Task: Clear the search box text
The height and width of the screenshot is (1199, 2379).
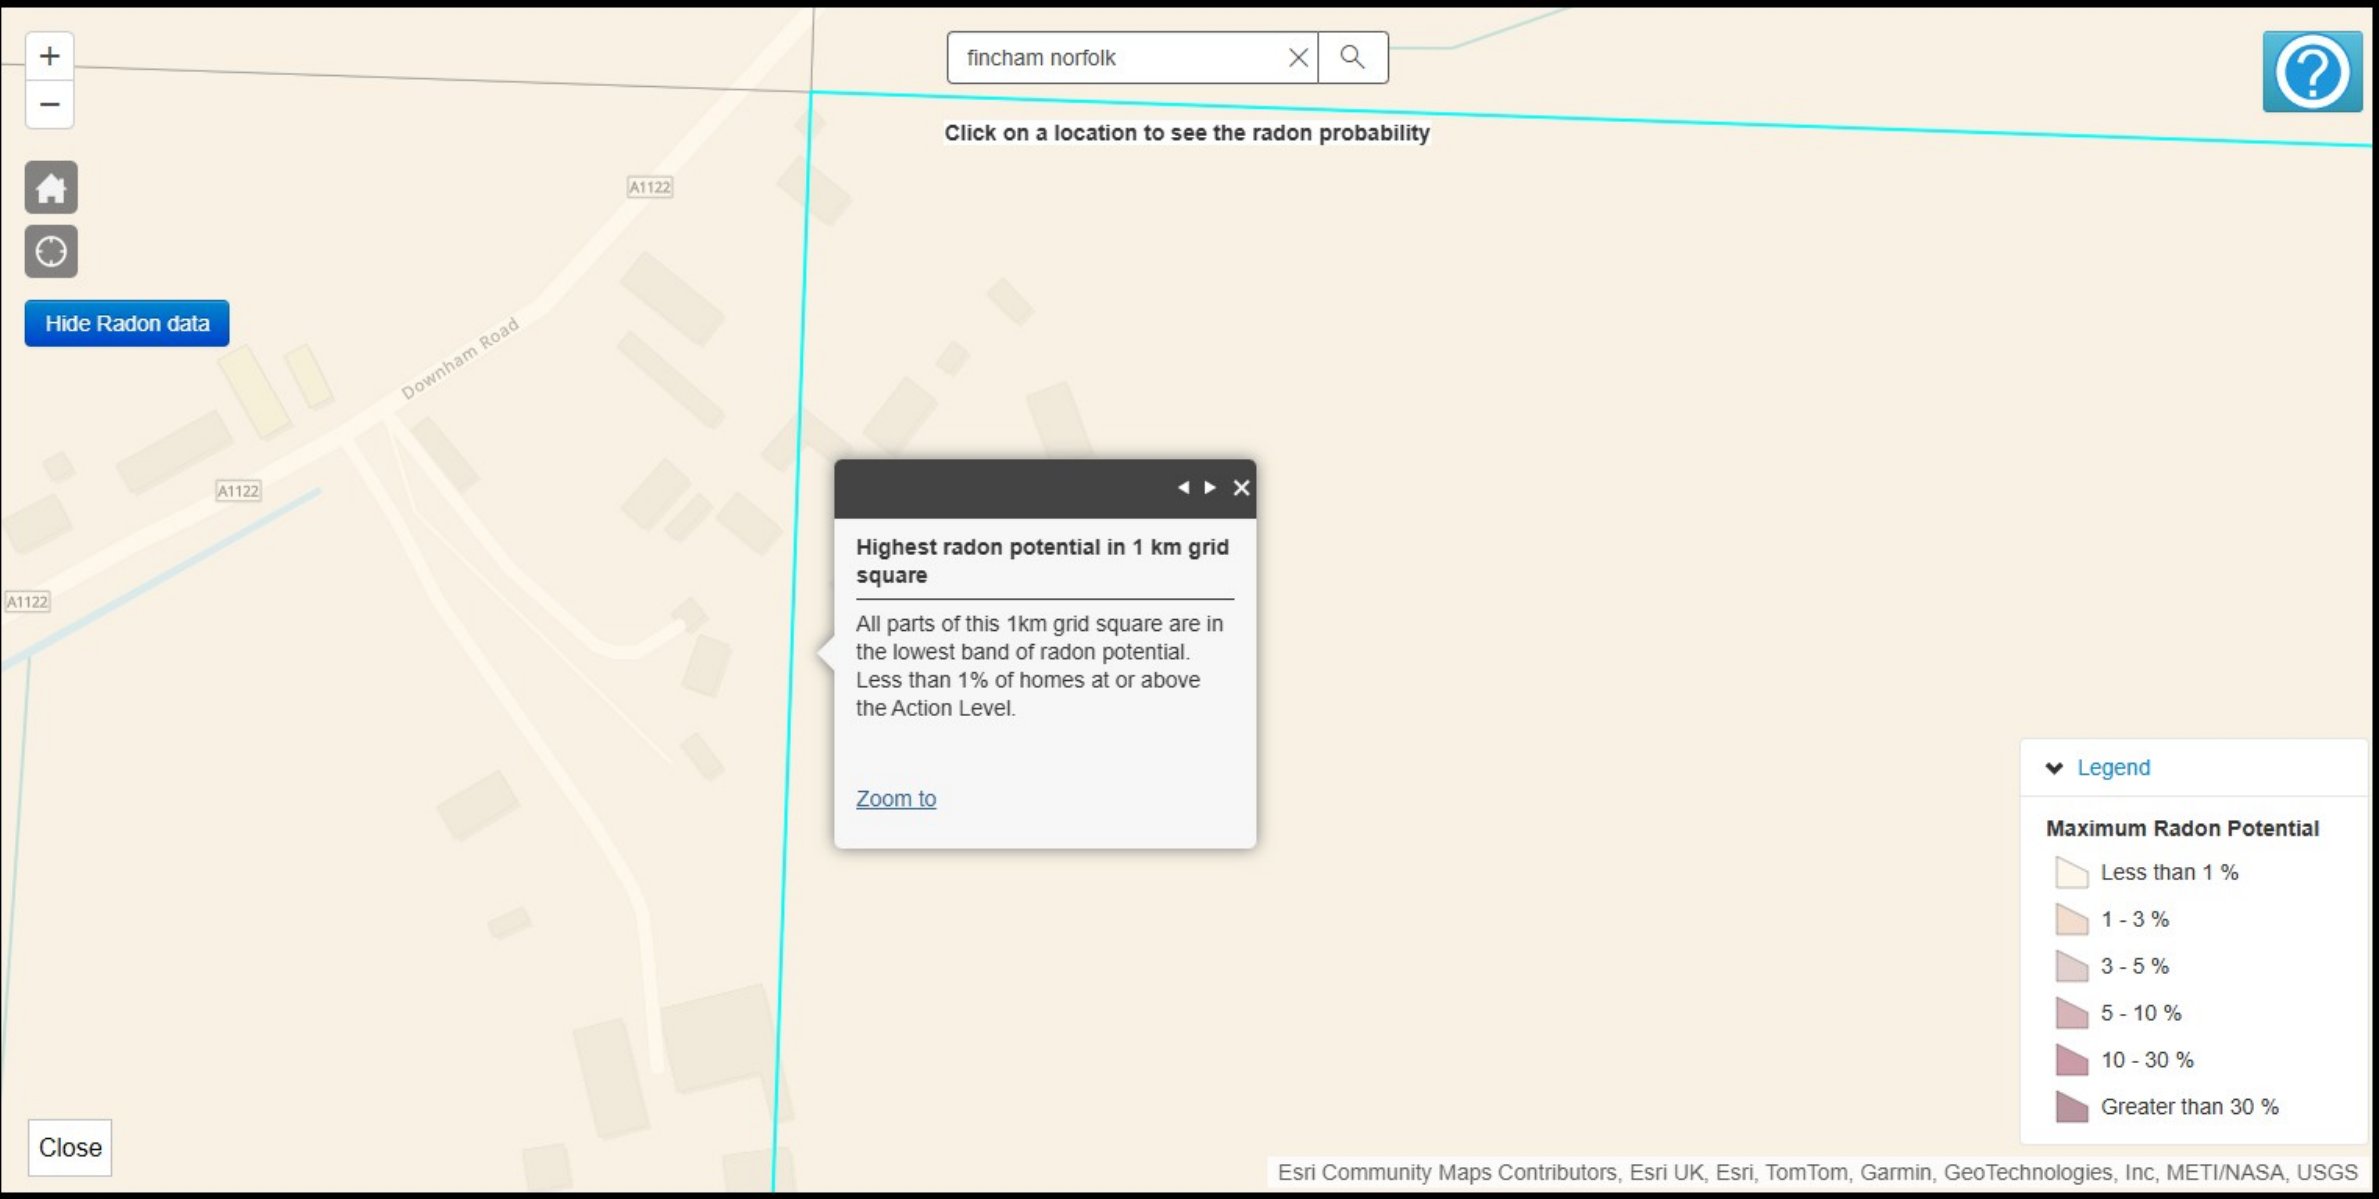Action: (1298, 58)
